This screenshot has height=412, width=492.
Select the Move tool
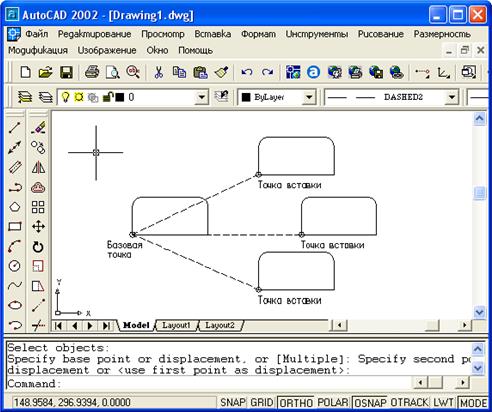tap(38, 227)
